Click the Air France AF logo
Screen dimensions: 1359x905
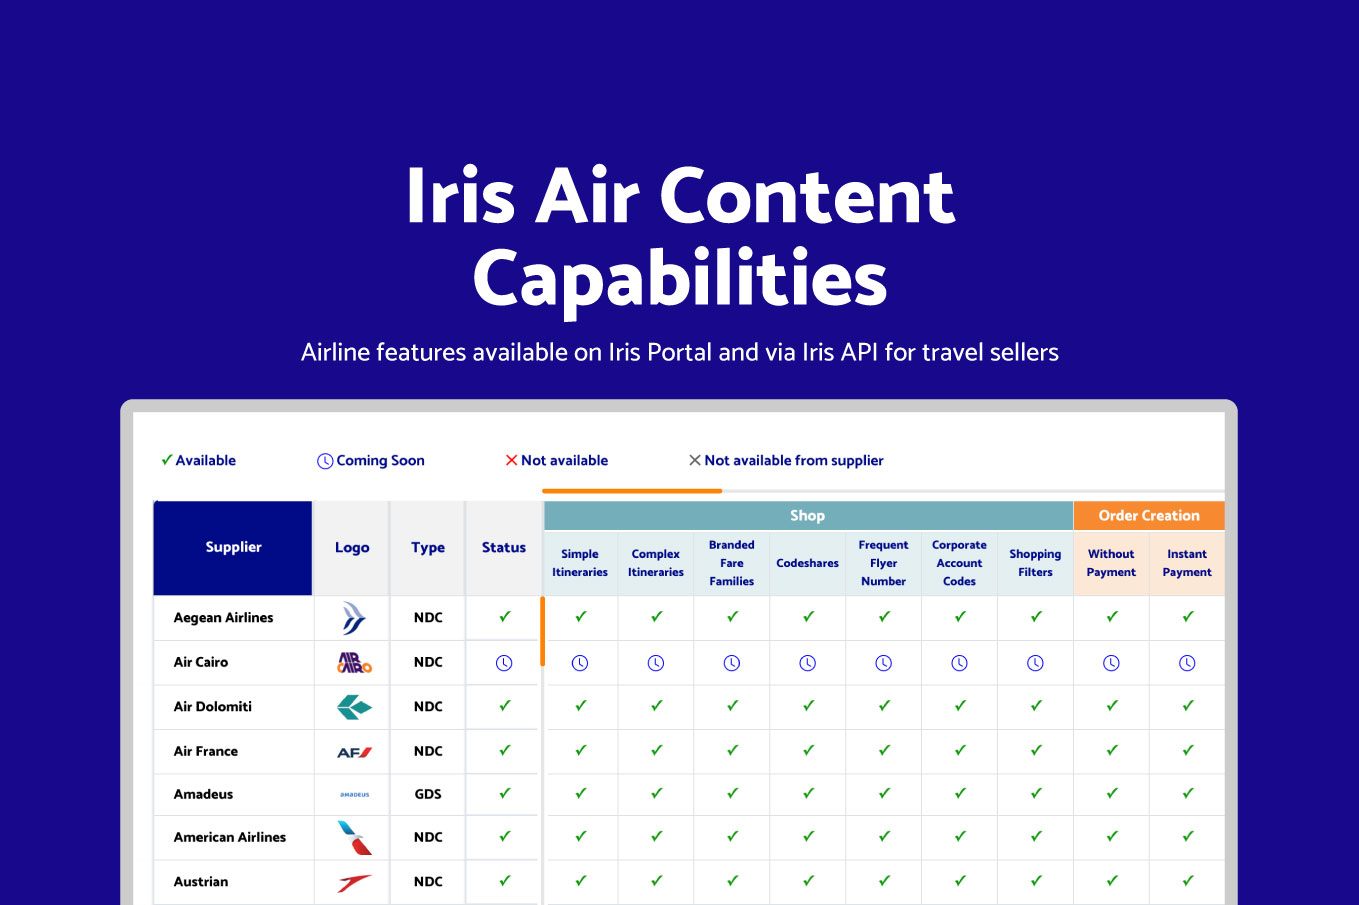click(x=354, y=752)
